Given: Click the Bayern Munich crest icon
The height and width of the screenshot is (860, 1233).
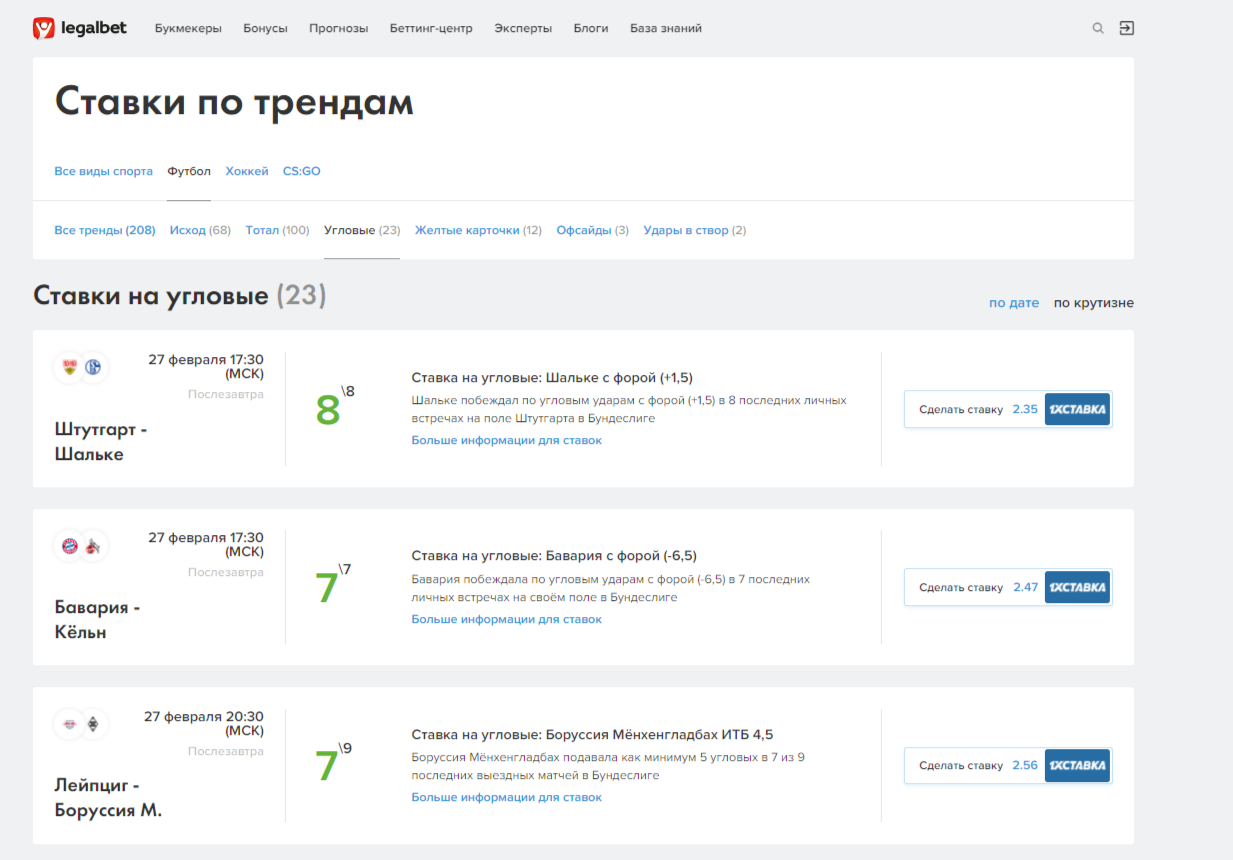Looking at the screenshot, I should click(69, 546).
